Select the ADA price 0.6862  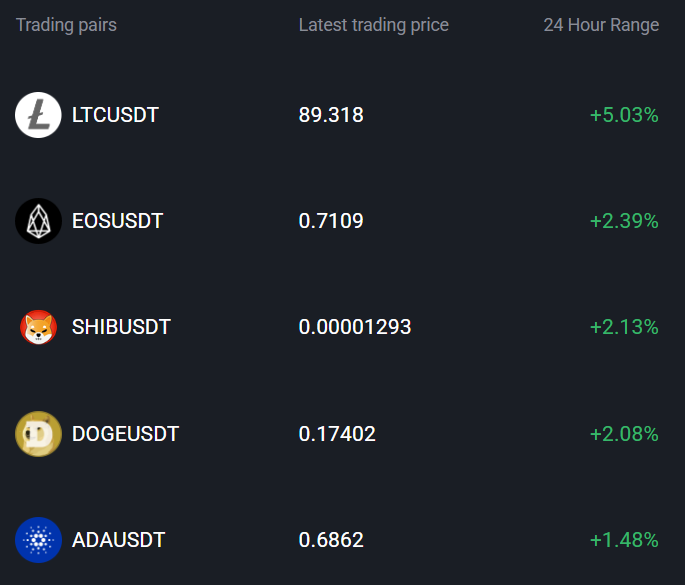coord(331,540)
